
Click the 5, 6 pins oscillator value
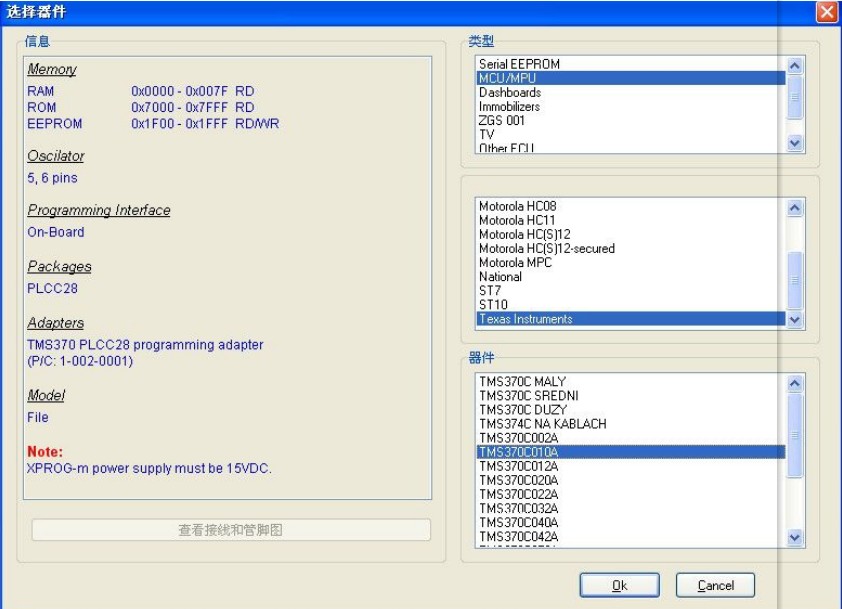52,178
